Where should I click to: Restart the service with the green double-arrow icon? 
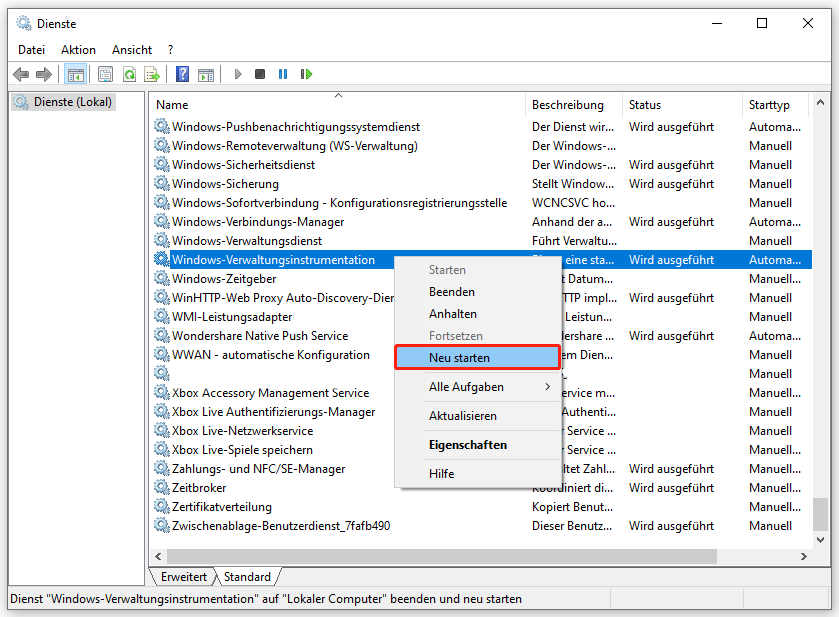click(x=306, y=73)
